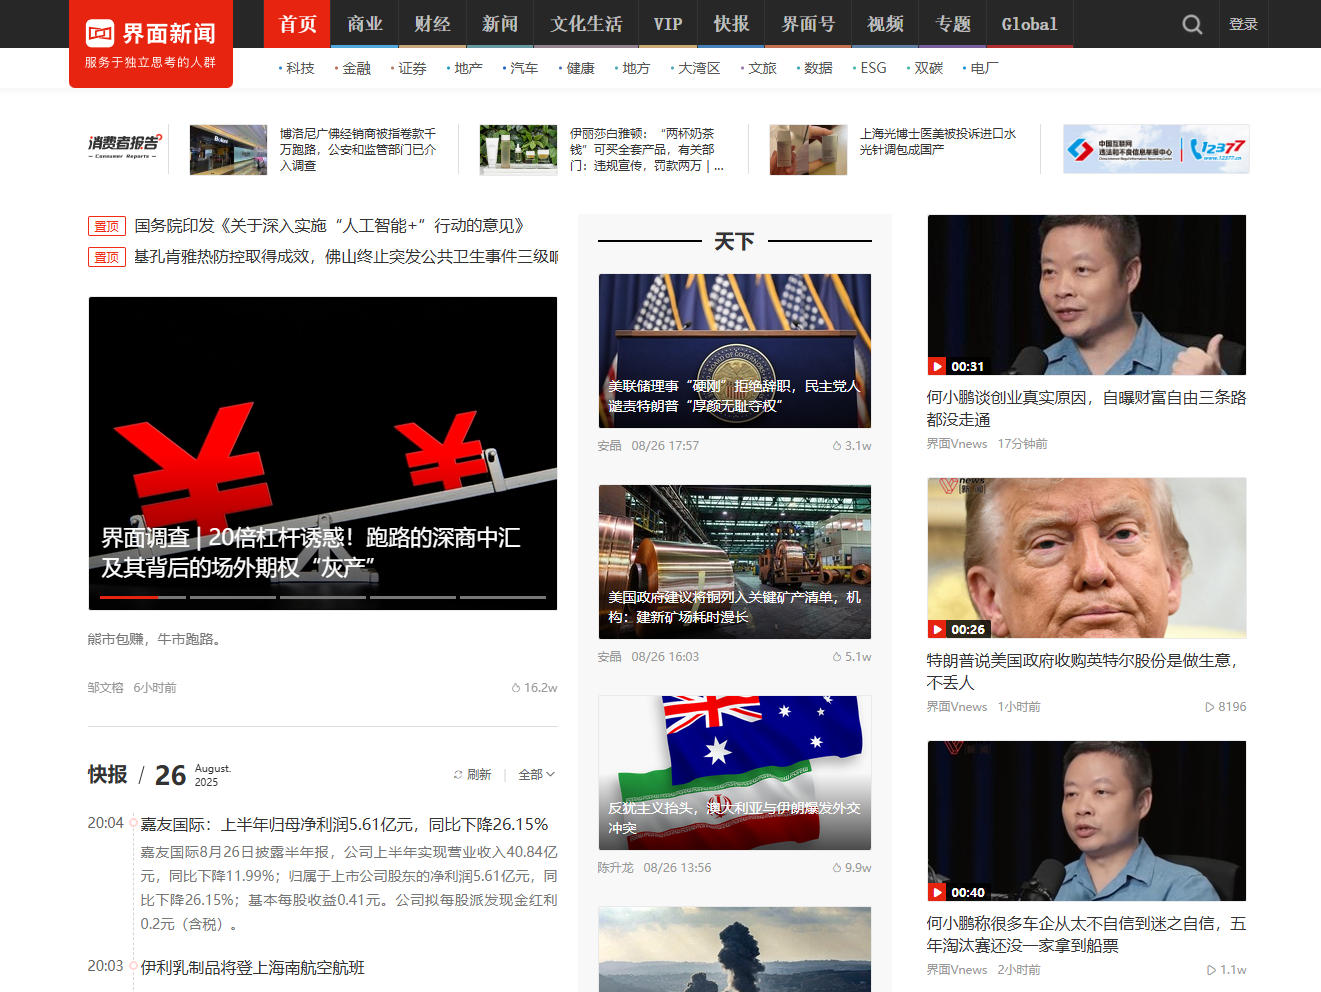Open the 界面调查 深商中汇 feature
Screen dimensions: 1321x992
[323, 453]
